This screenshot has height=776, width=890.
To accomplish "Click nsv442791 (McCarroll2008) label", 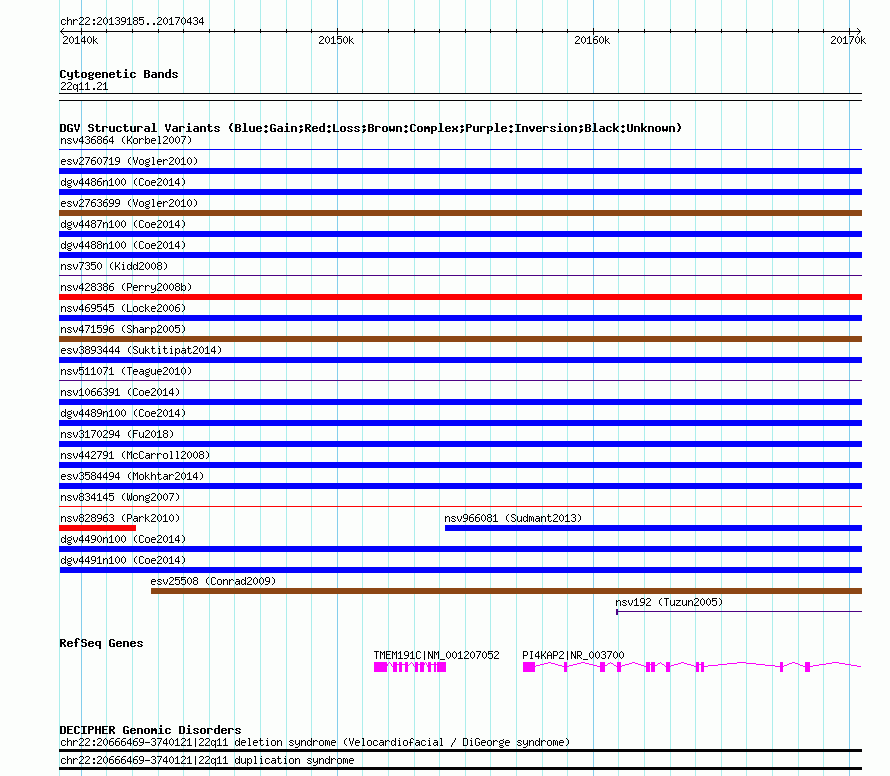I will pos(135,455).
